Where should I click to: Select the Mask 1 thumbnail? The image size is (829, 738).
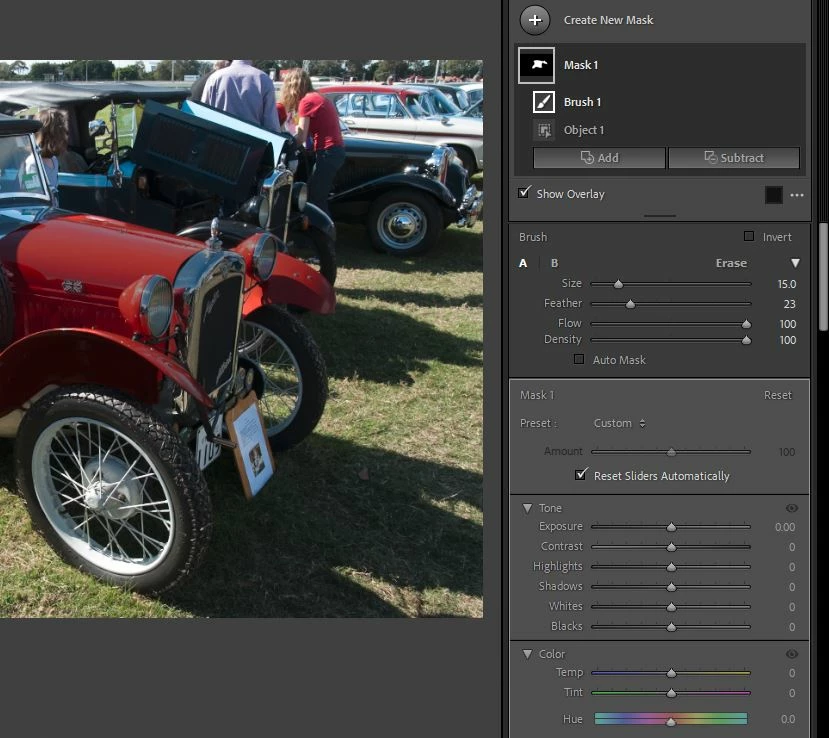536,65
